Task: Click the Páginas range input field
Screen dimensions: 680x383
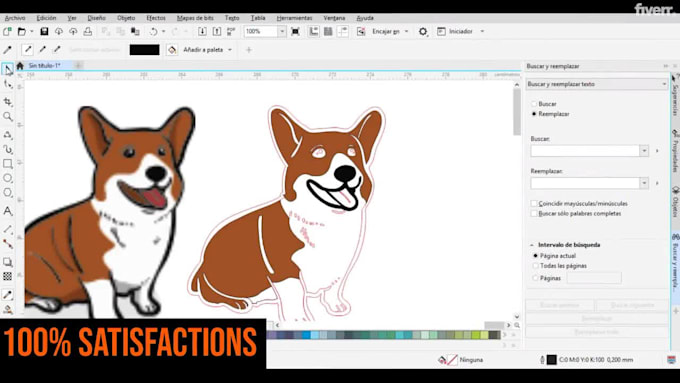Action: pos(594,278)
